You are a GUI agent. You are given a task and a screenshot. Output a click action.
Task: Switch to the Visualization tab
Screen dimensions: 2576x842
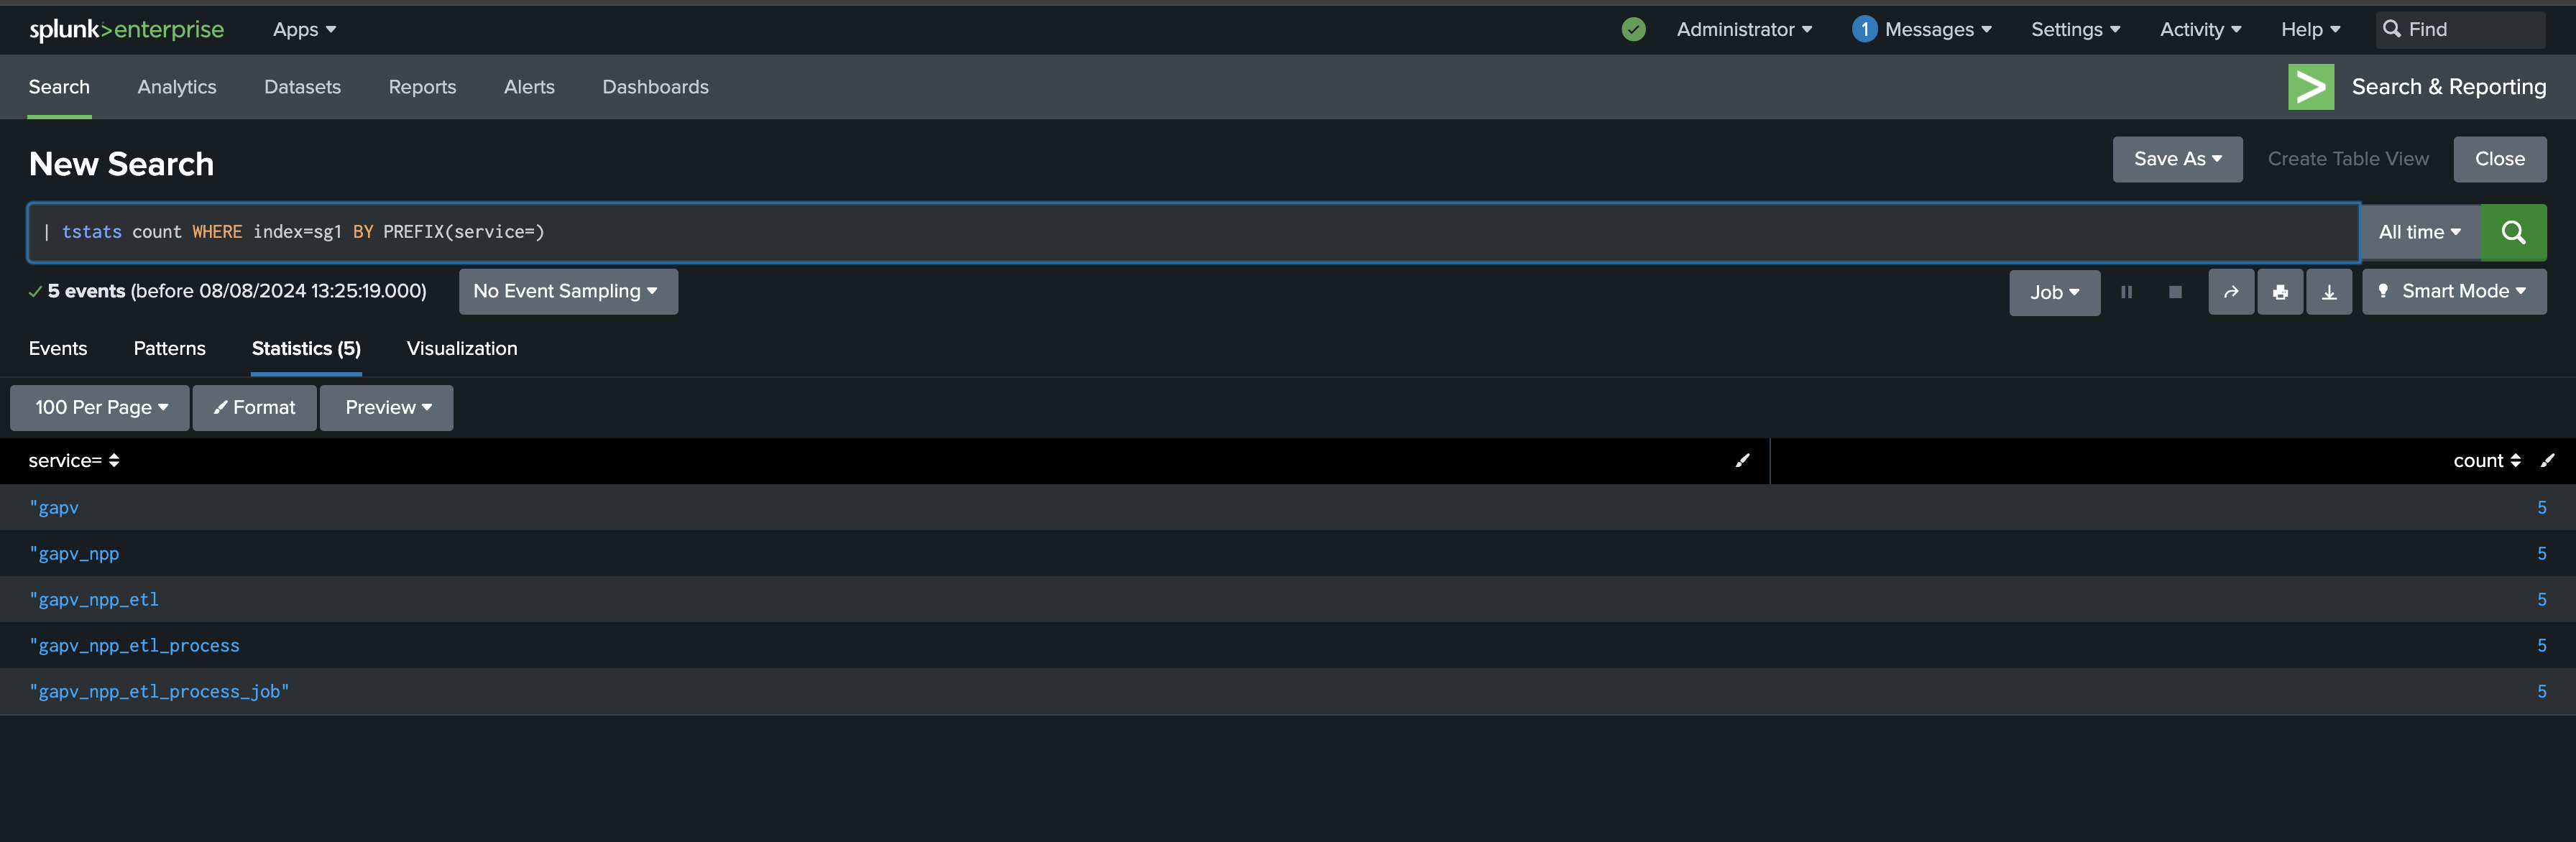[462, 349]
